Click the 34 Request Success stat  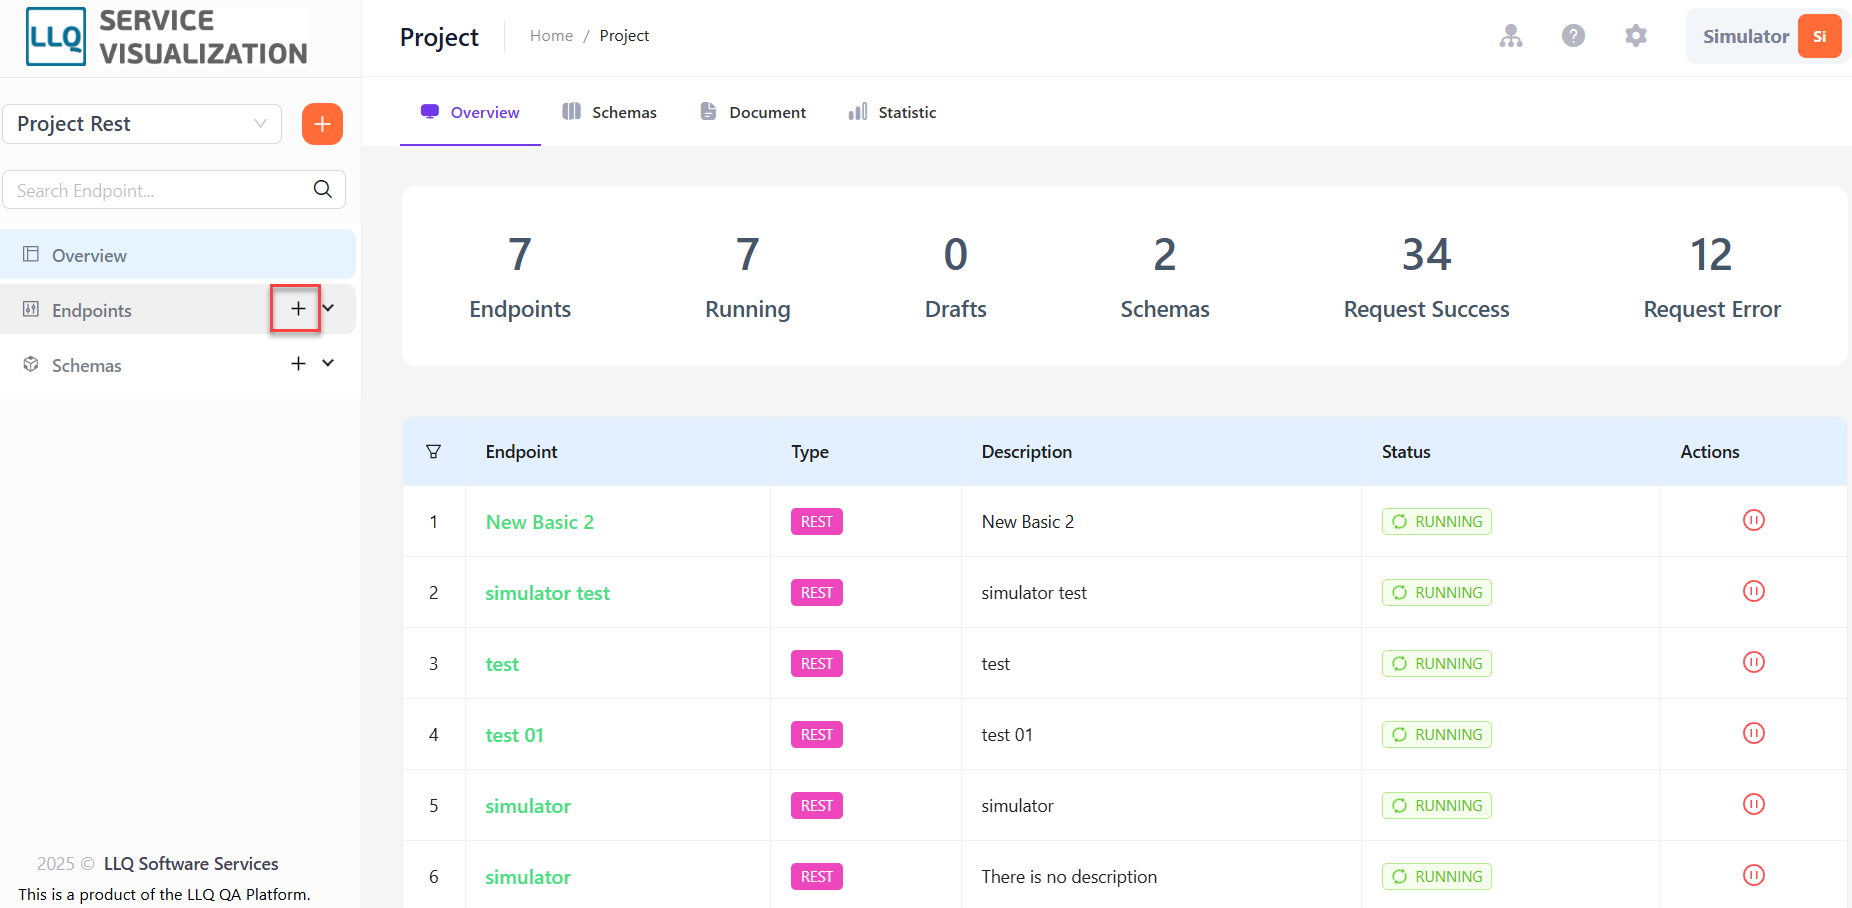click(x=1426, y=277)
